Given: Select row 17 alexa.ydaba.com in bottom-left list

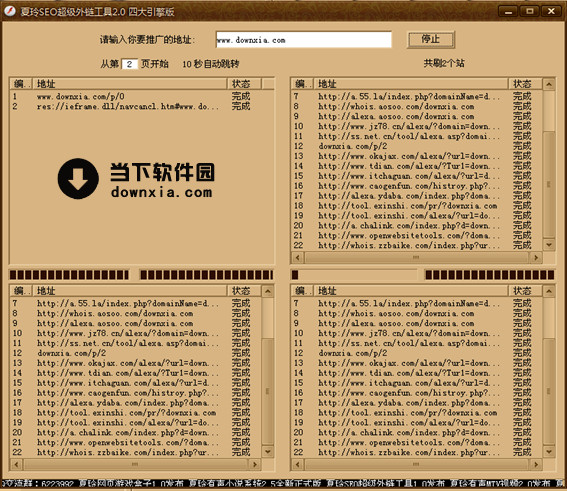Looking at the screenshot, I should click(135, 403).
